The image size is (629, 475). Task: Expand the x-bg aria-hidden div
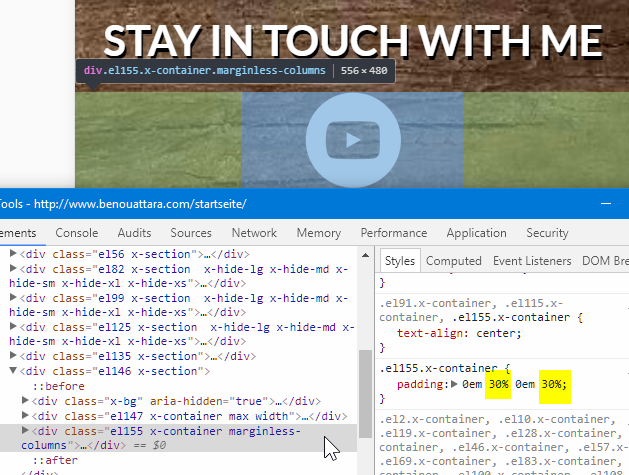(x=25, y=401)
